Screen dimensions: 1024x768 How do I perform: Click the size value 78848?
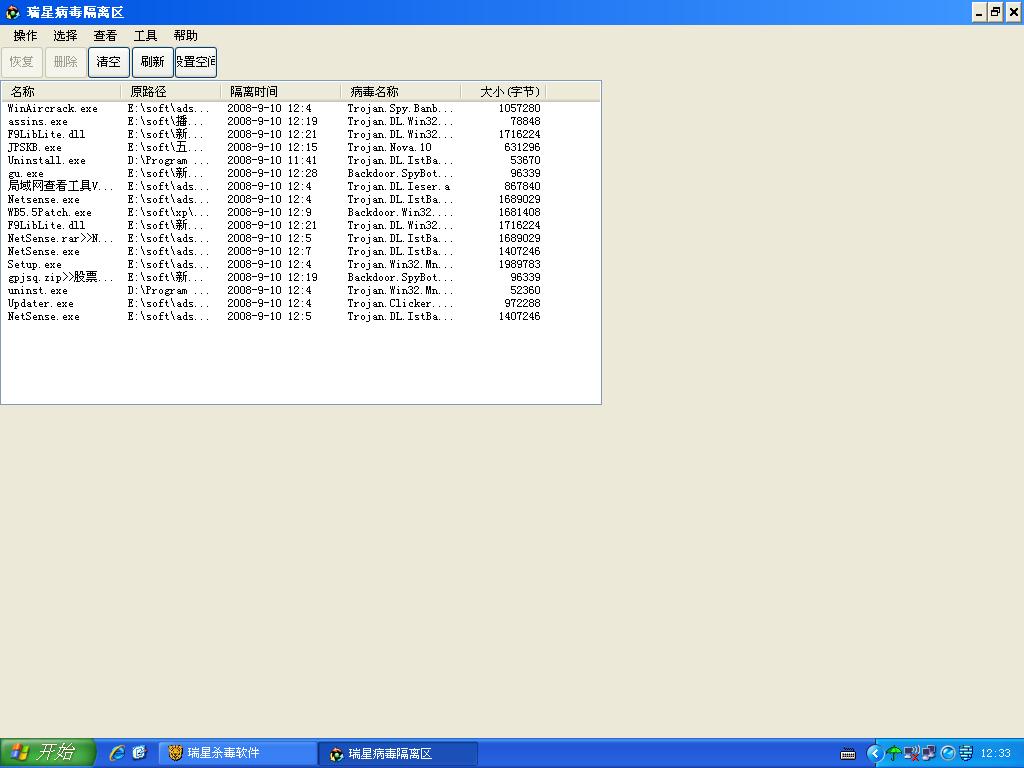[525, 121]
